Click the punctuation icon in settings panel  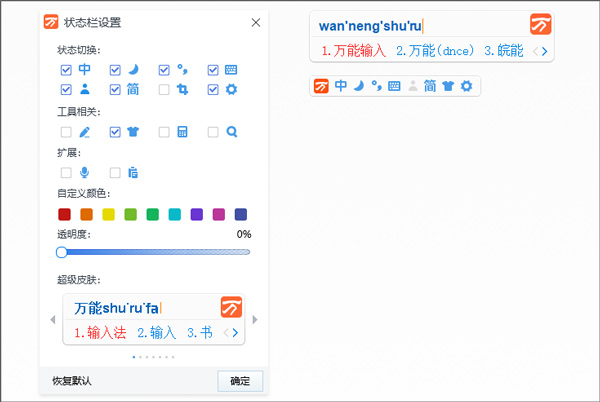[x=183, y=70]
